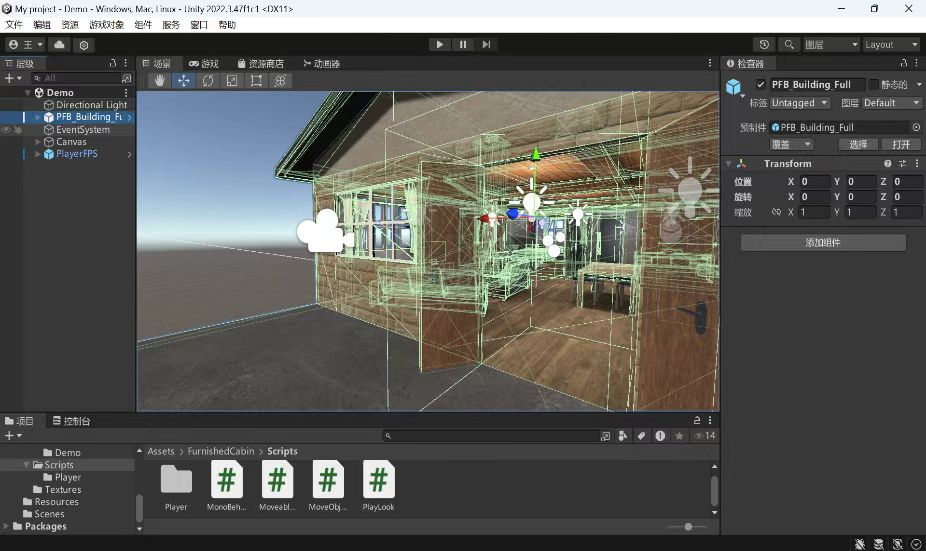Image resolution: width=926 pixels, height=551 pixels.
Task: Click the global search magnifier icon
Action: point(789,45)
